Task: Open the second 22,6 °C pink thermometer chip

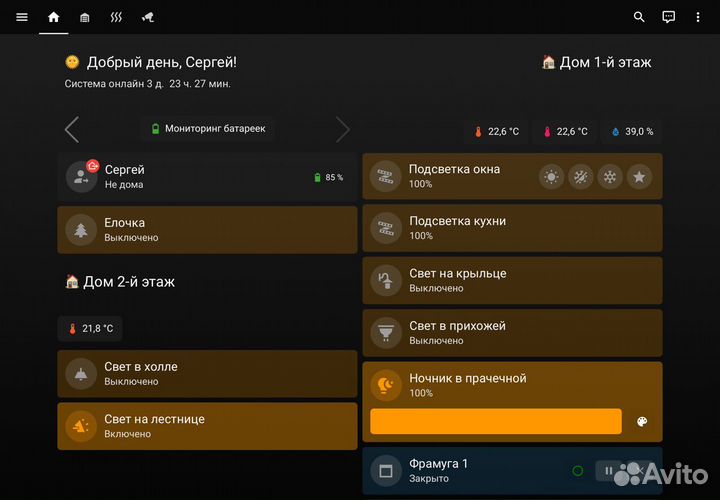Action: [565, 132]
